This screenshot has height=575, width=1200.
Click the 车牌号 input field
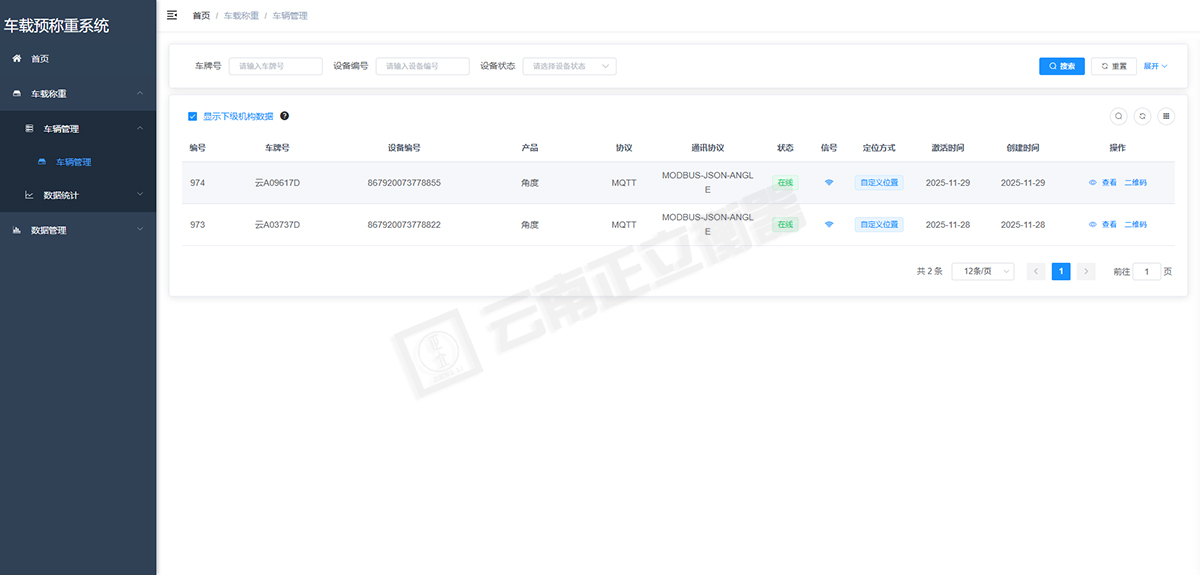(x=275, y=66)
